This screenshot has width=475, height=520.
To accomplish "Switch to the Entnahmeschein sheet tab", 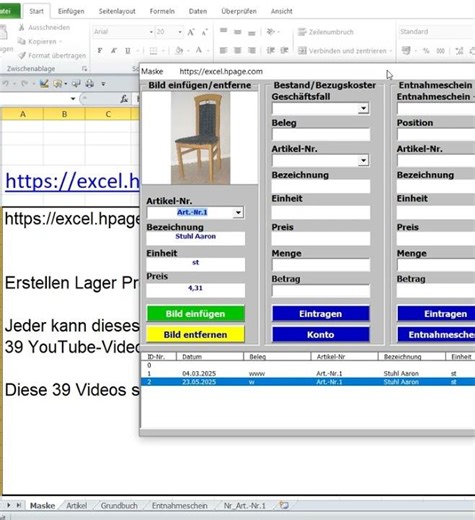I will [180, 506].
